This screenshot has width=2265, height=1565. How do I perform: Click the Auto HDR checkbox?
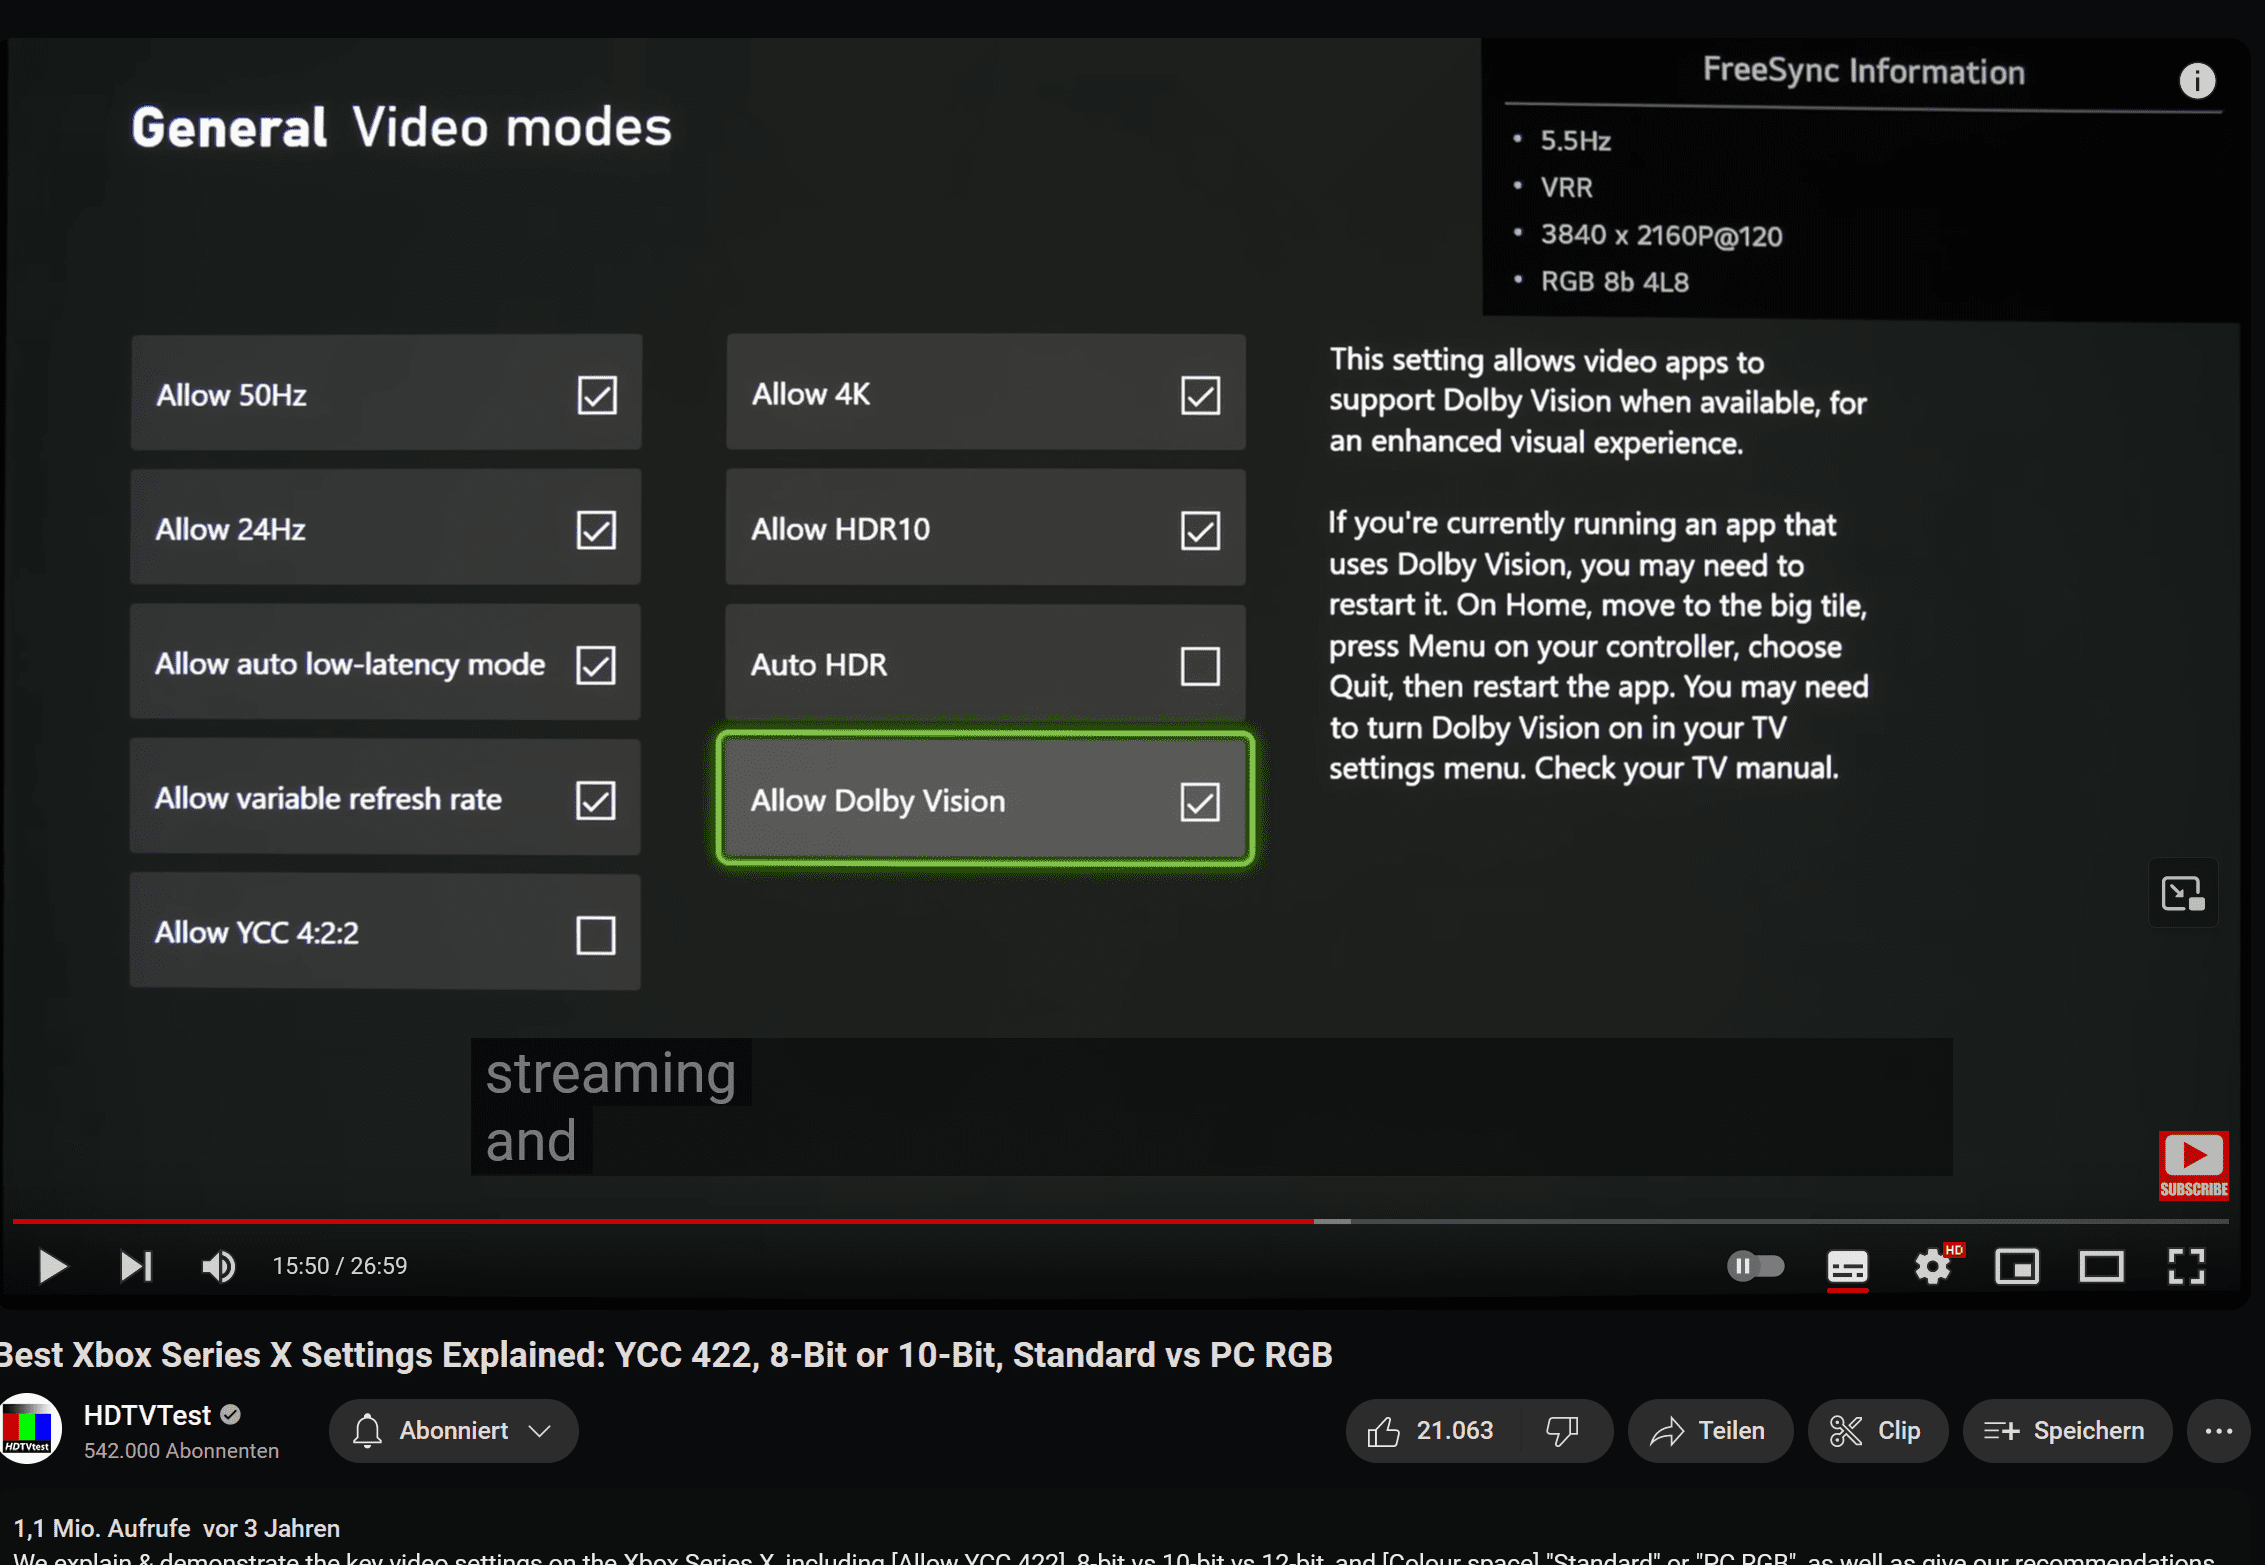tap(1200, 666)
